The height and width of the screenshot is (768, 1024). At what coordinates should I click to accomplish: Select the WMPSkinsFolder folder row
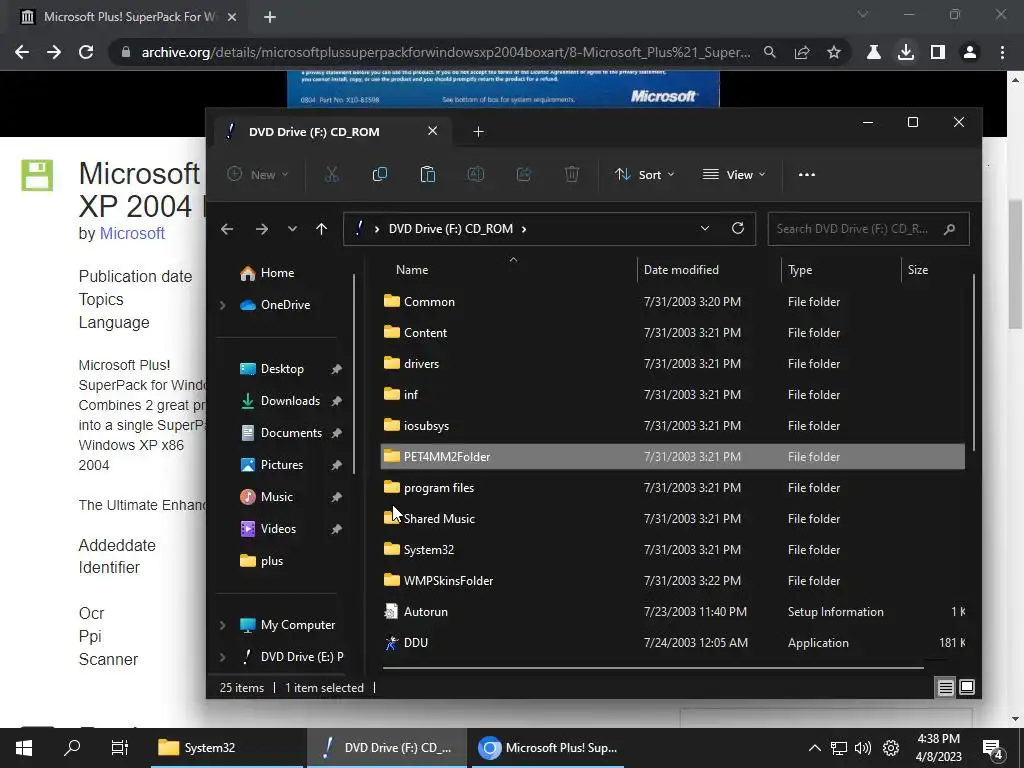click(673, 581)
